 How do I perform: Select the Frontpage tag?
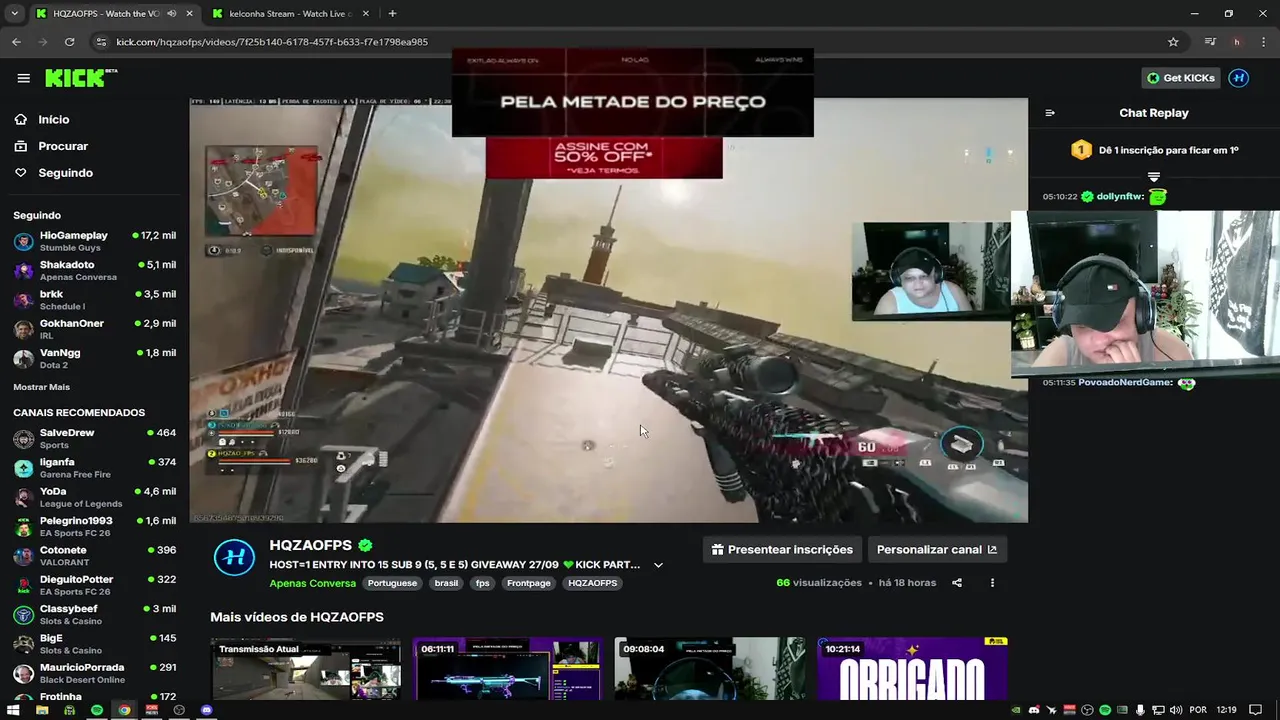[529, 583]
